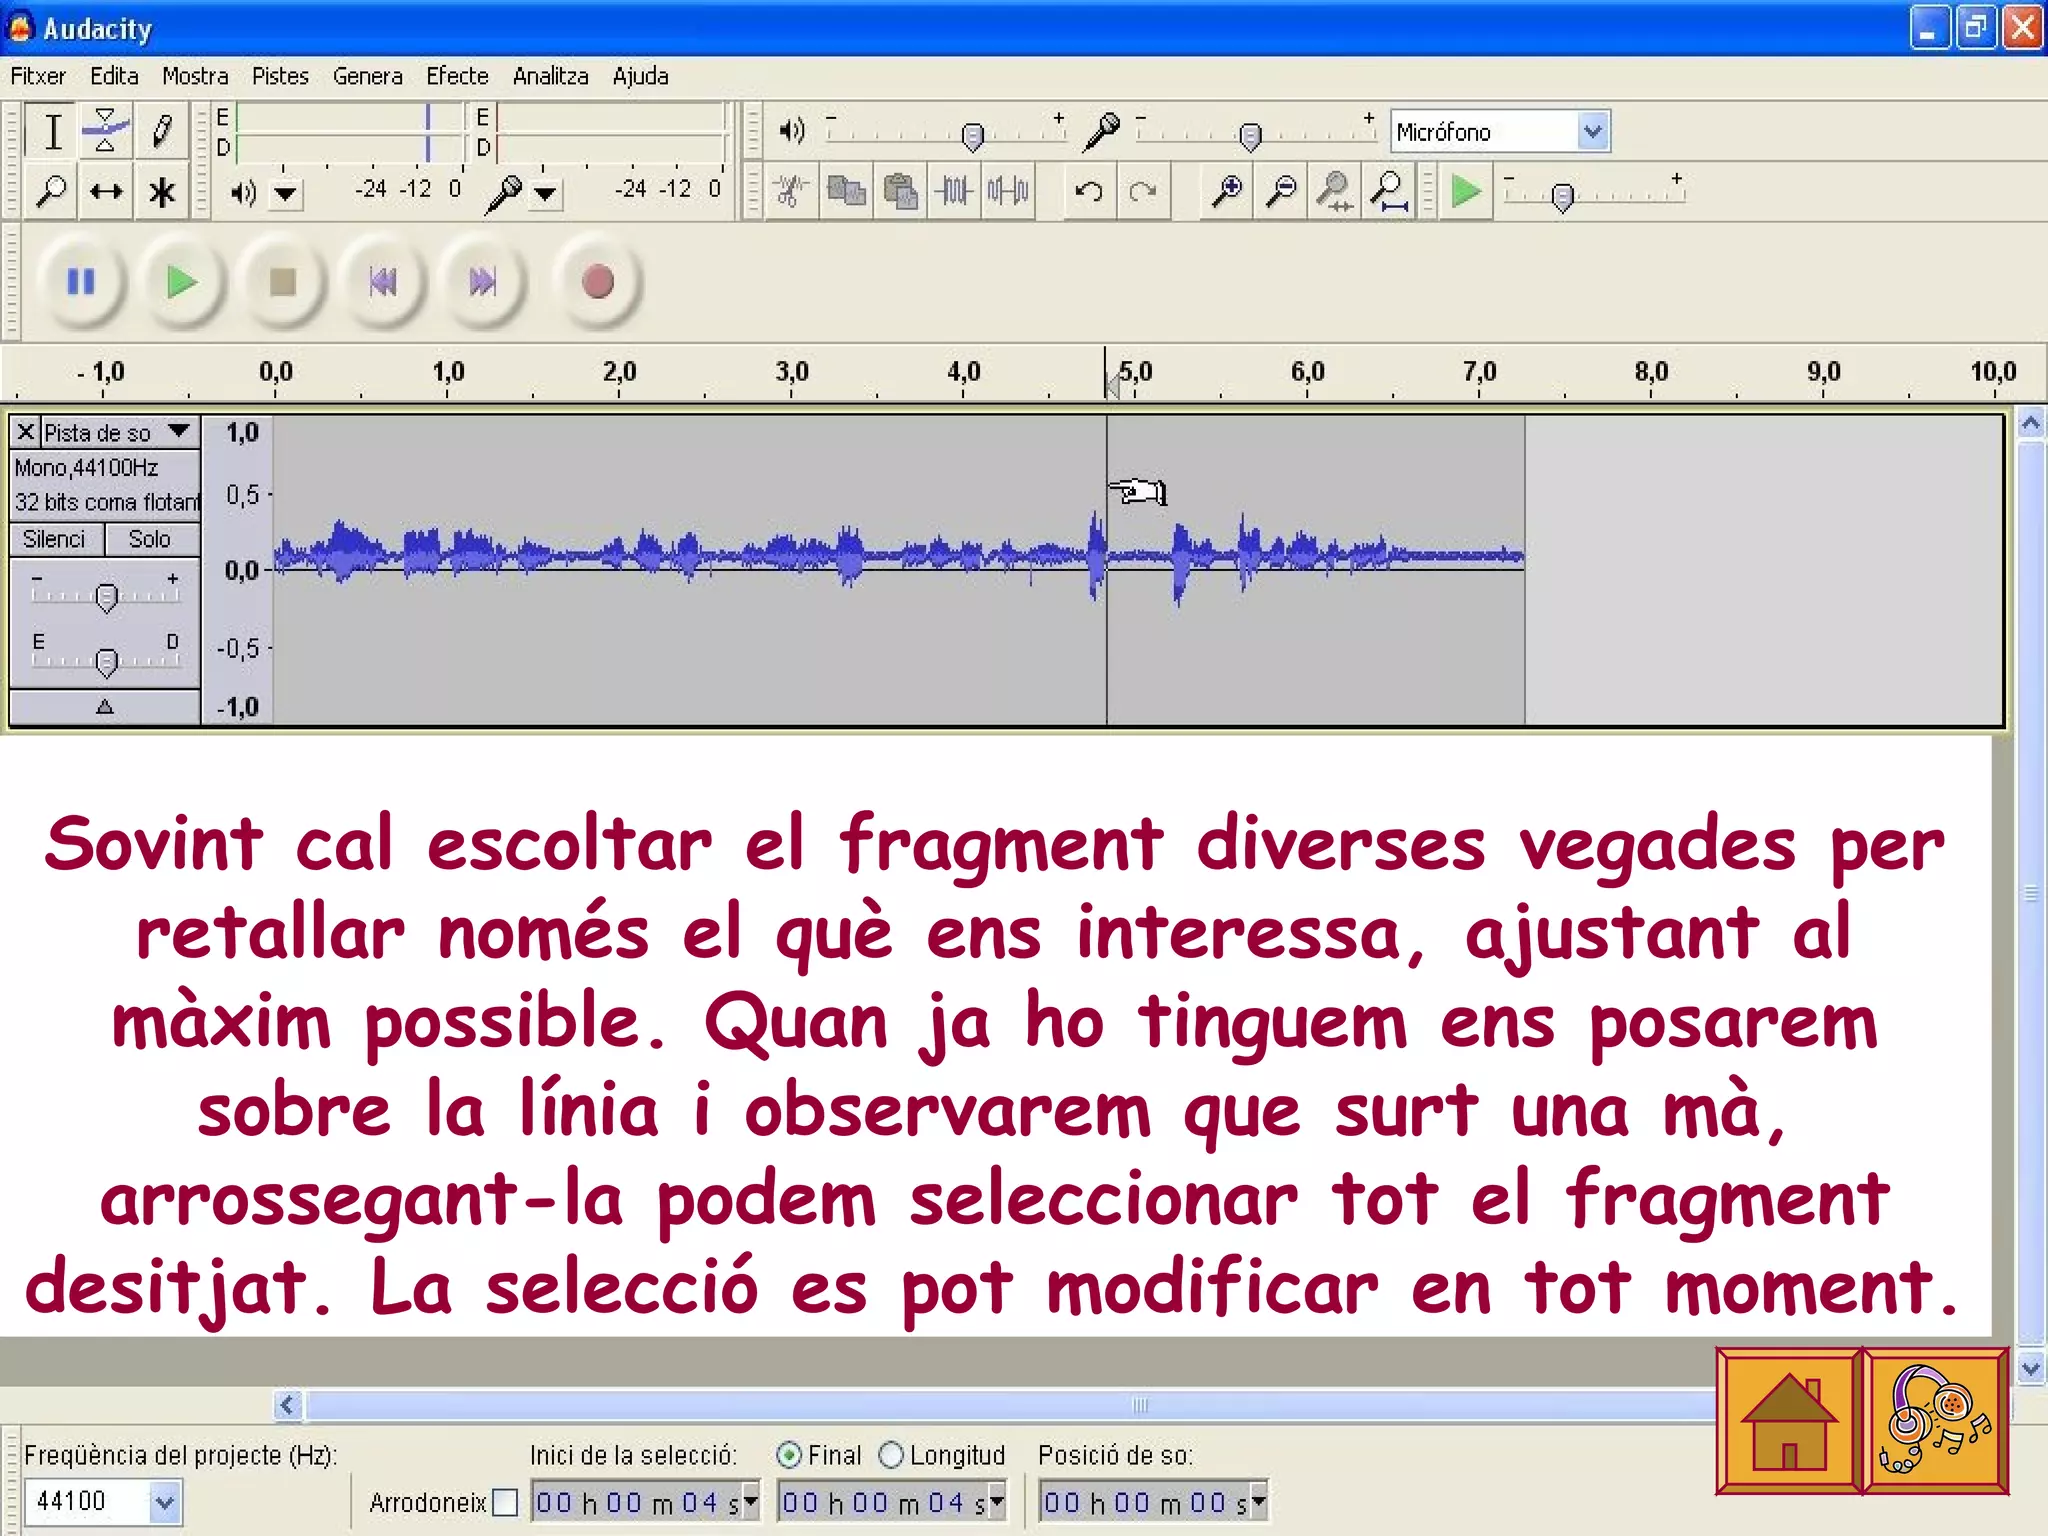Click the Undo arrow icon
This screenshot has height=1536, width=2048.
pyautogui.click(x=1089, y=190)
